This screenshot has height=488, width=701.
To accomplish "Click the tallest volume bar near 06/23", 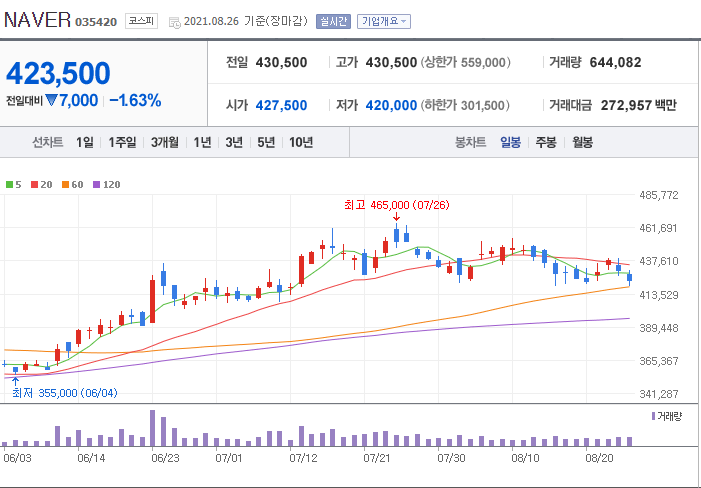I will pos(152,428).
